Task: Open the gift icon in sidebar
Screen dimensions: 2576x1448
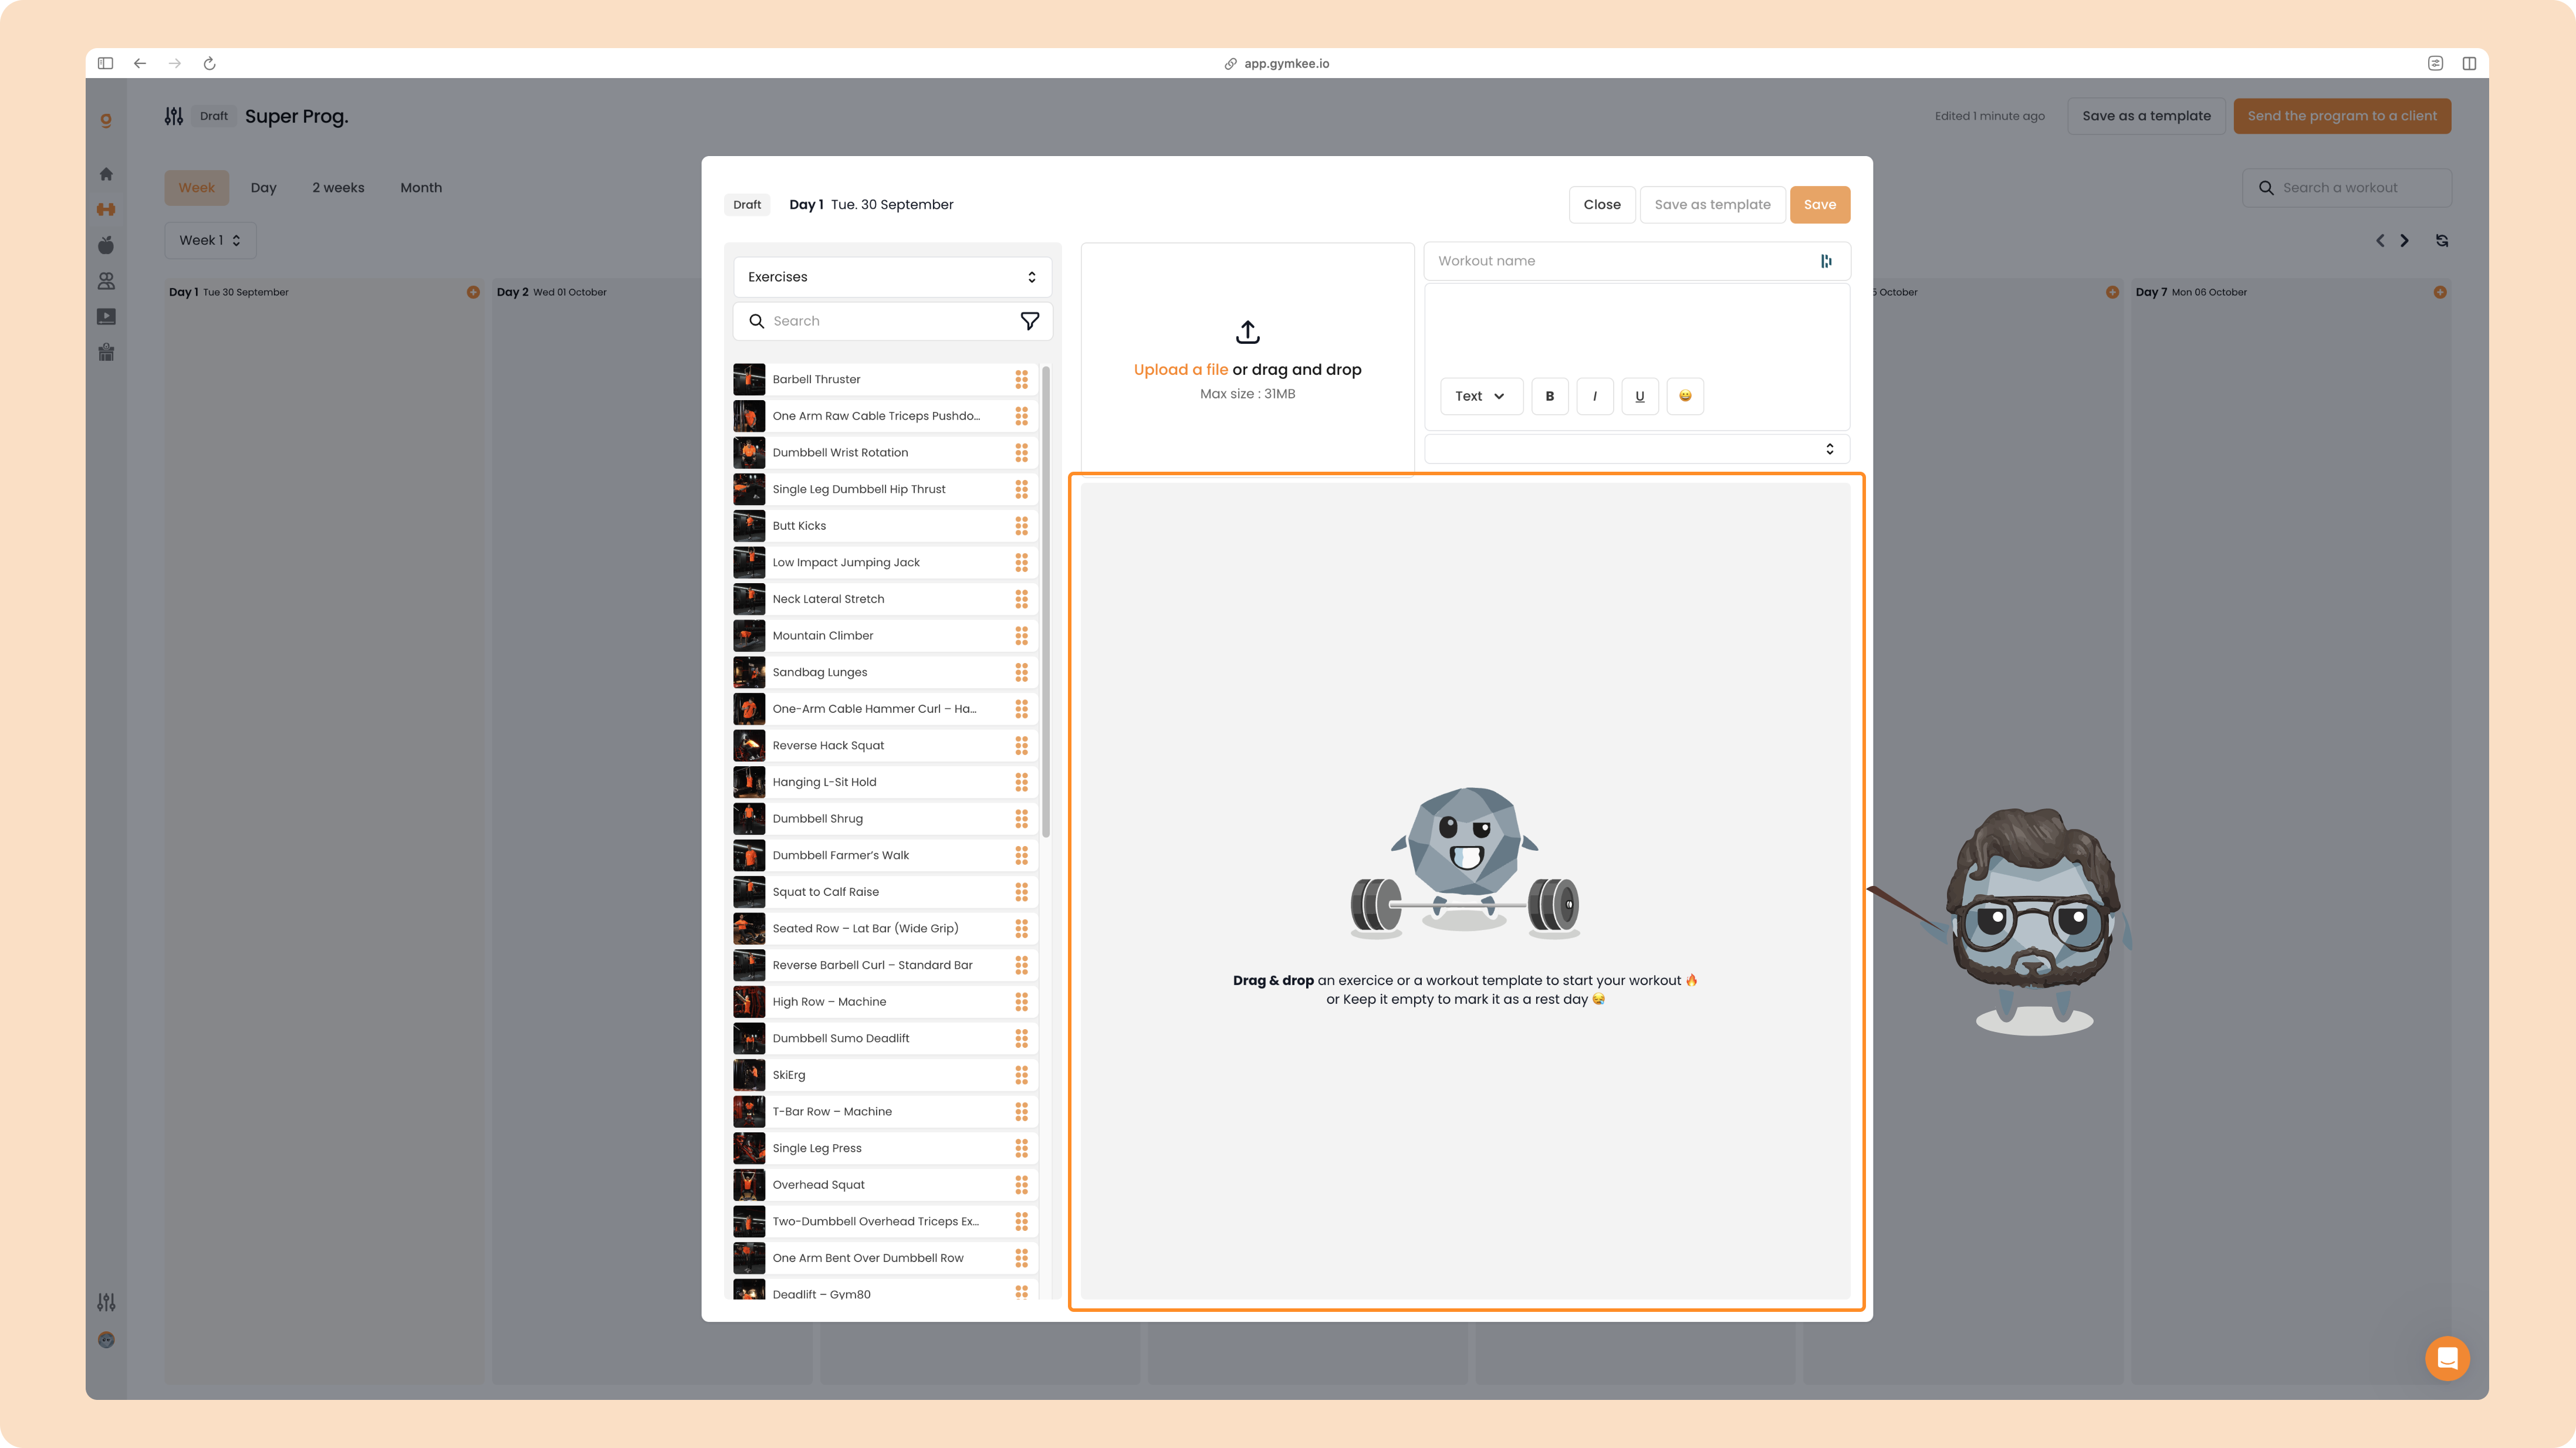Action: tap(106, 352)
